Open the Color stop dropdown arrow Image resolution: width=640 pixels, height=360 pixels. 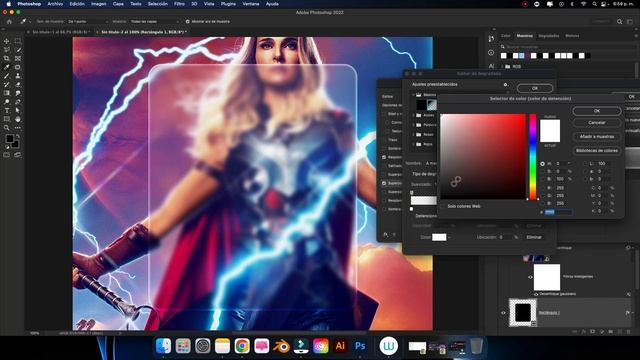click(x=449, y=237)
